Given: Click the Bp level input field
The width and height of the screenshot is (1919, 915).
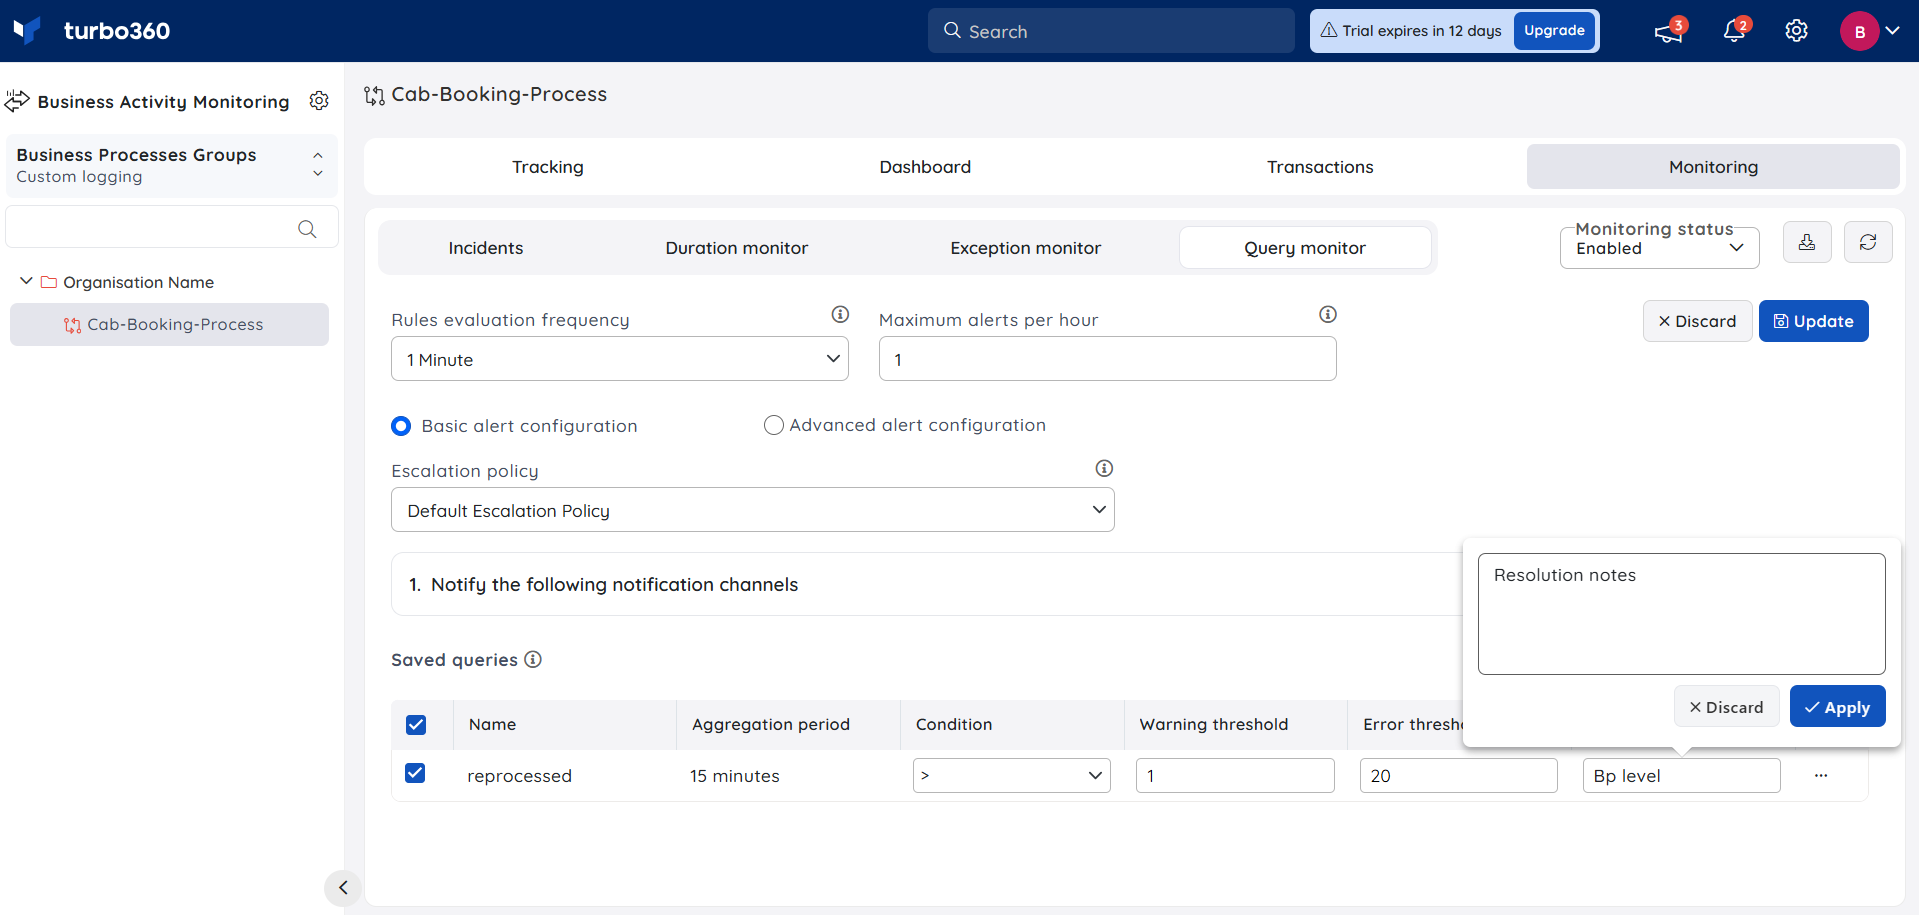Looking at the screenshot, I should tap(1681, 775).
